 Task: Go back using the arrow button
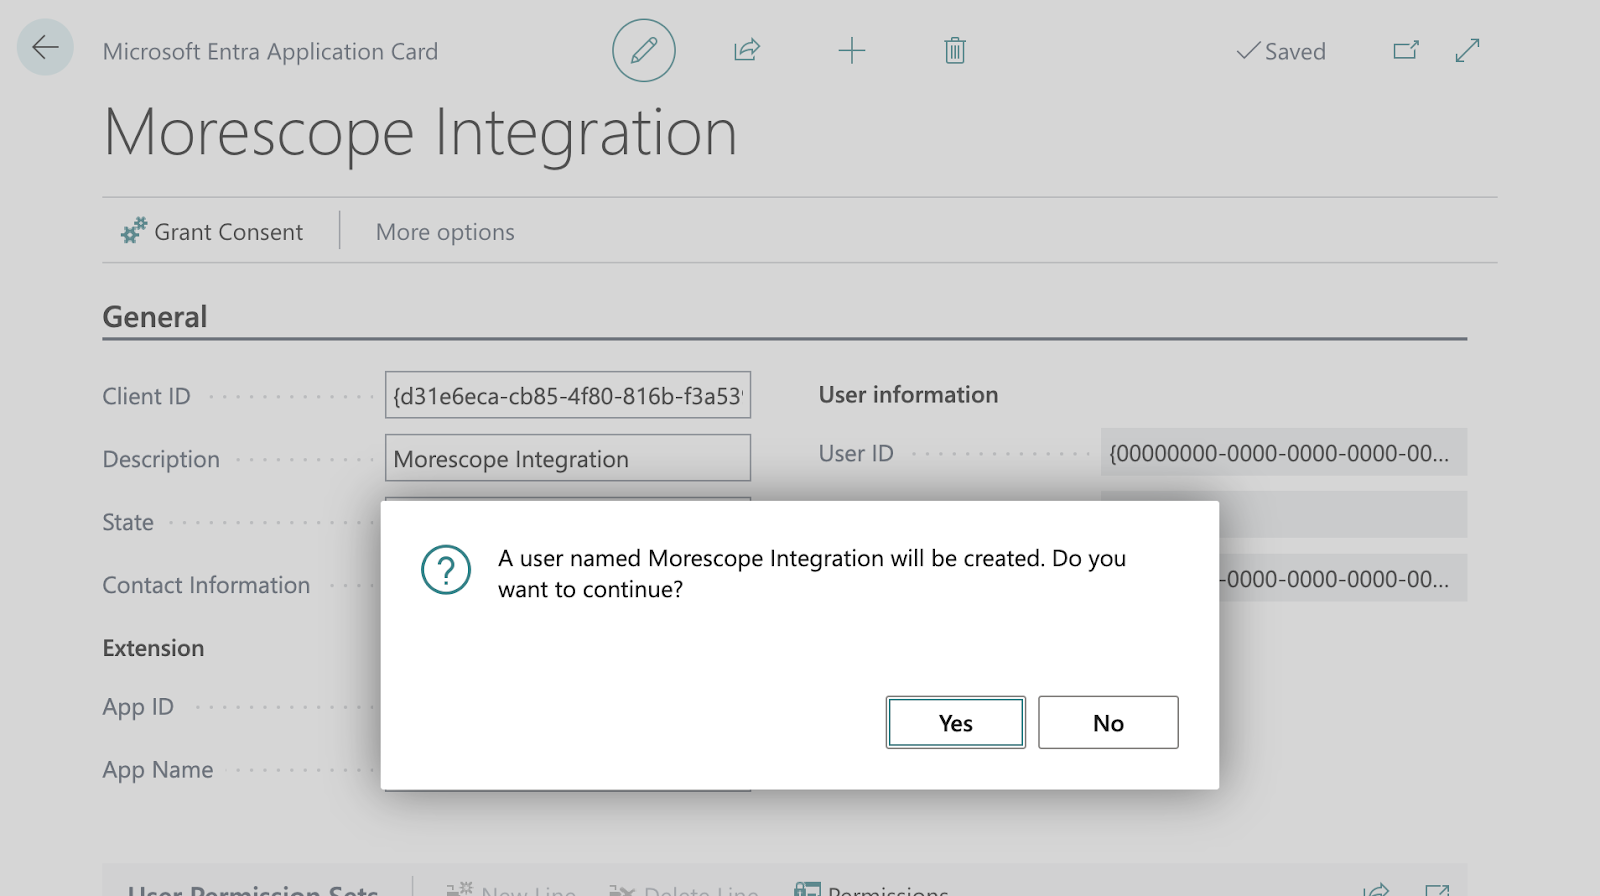pos(45,47)
